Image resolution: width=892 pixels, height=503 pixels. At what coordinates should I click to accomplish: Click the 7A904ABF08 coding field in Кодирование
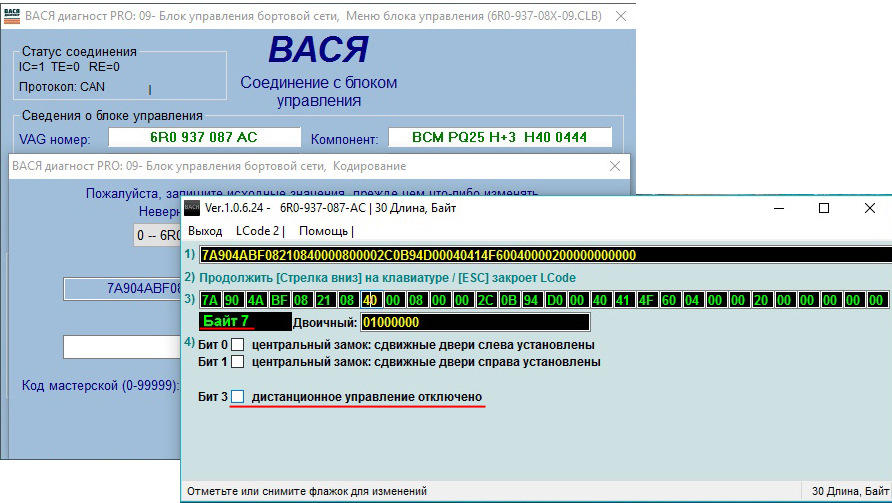click(122, 288)
